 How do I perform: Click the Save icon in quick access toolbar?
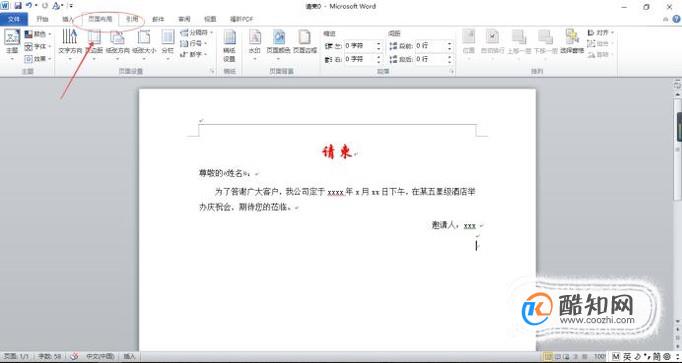[x=18, y=6]
